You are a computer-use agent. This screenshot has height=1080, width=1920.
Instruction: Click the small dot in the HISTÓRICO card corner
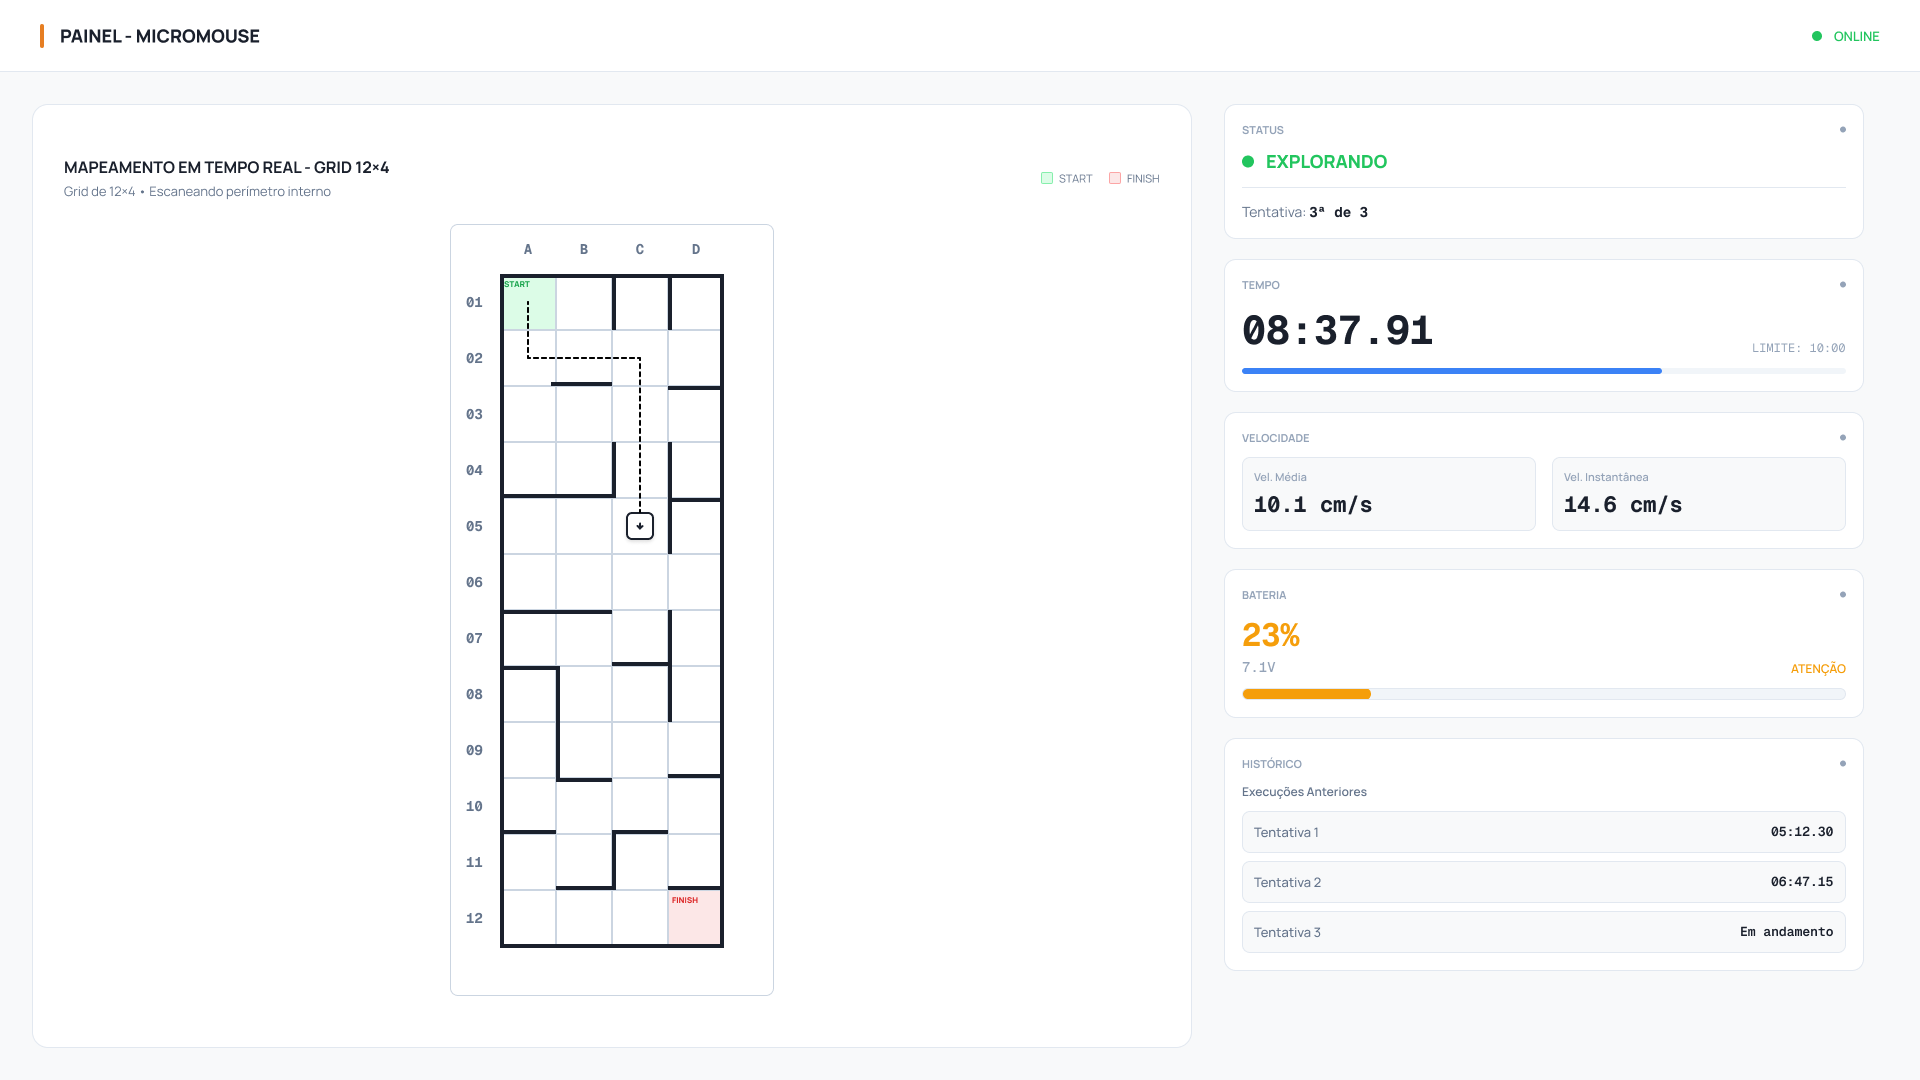[x=1843, y=764]
